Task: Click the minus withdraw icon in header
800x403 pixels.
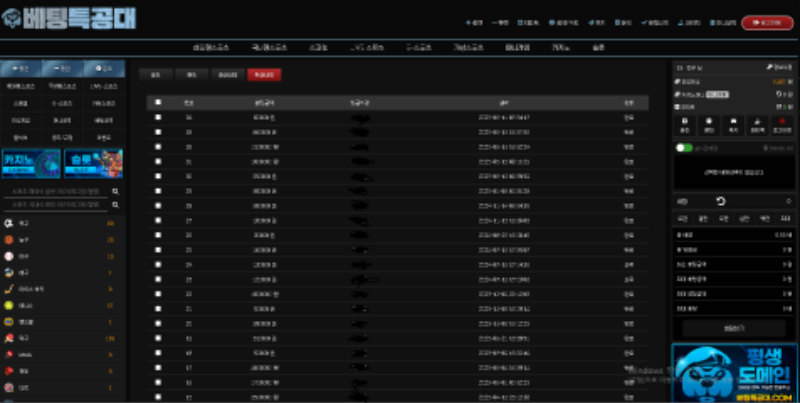Action: (494, 23)
